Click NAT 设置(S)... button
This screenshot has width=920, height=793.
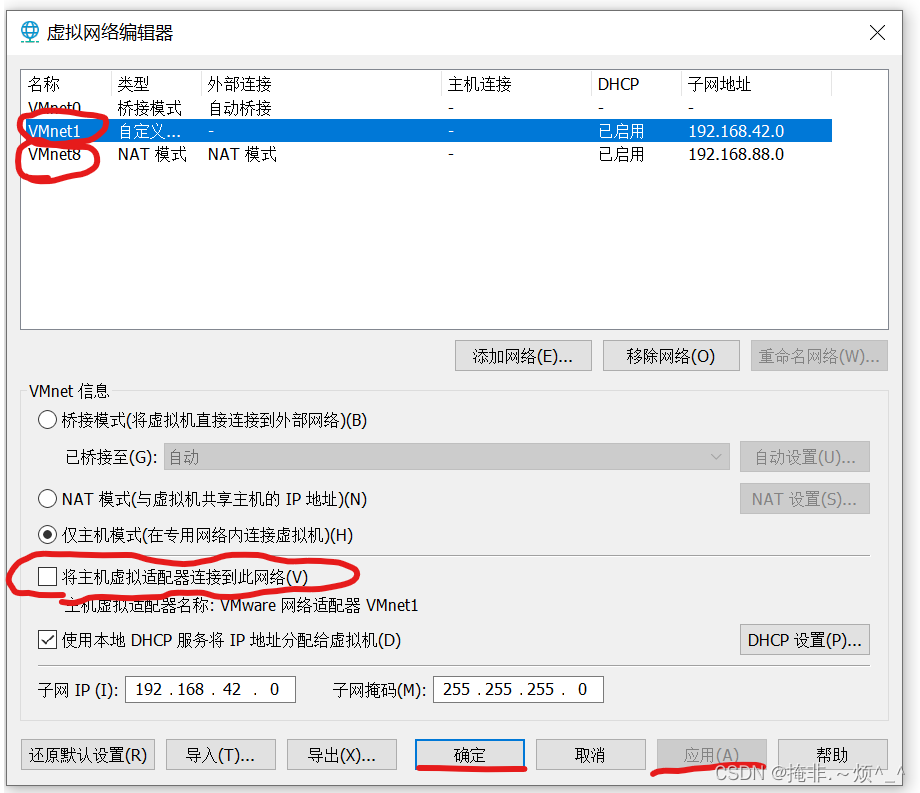804,499
